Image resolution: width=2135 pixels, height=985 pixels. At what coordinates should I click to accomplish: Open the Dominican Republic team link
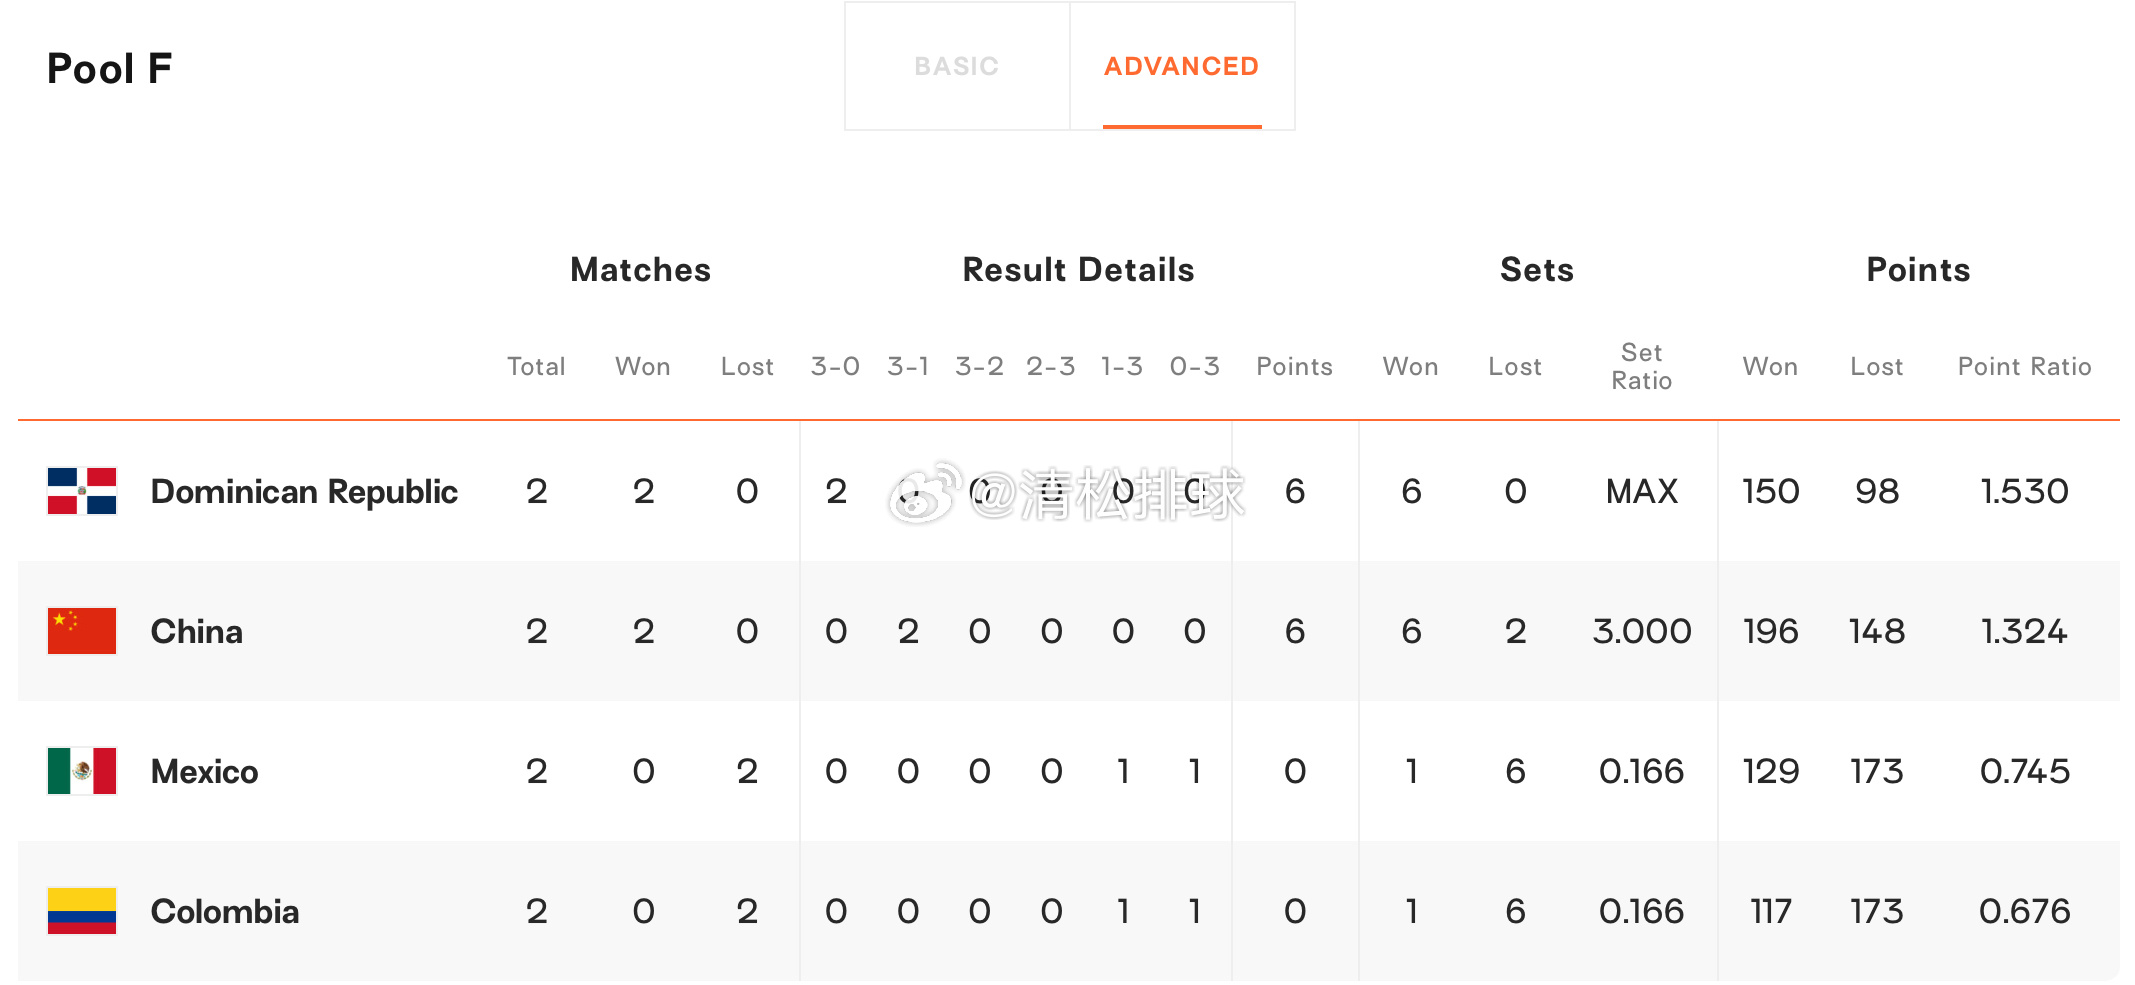(x=304, y=491)
